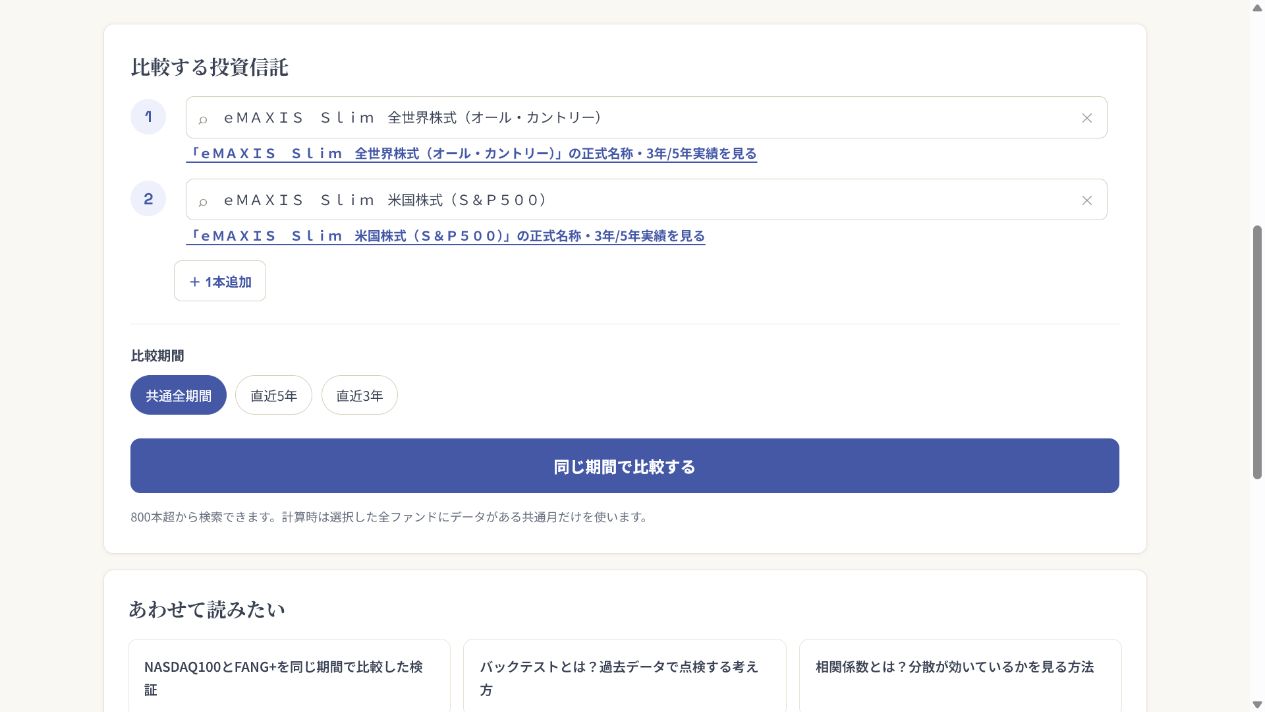
Task: Click search icon in fund field 2
Action: tap(203, 201)
